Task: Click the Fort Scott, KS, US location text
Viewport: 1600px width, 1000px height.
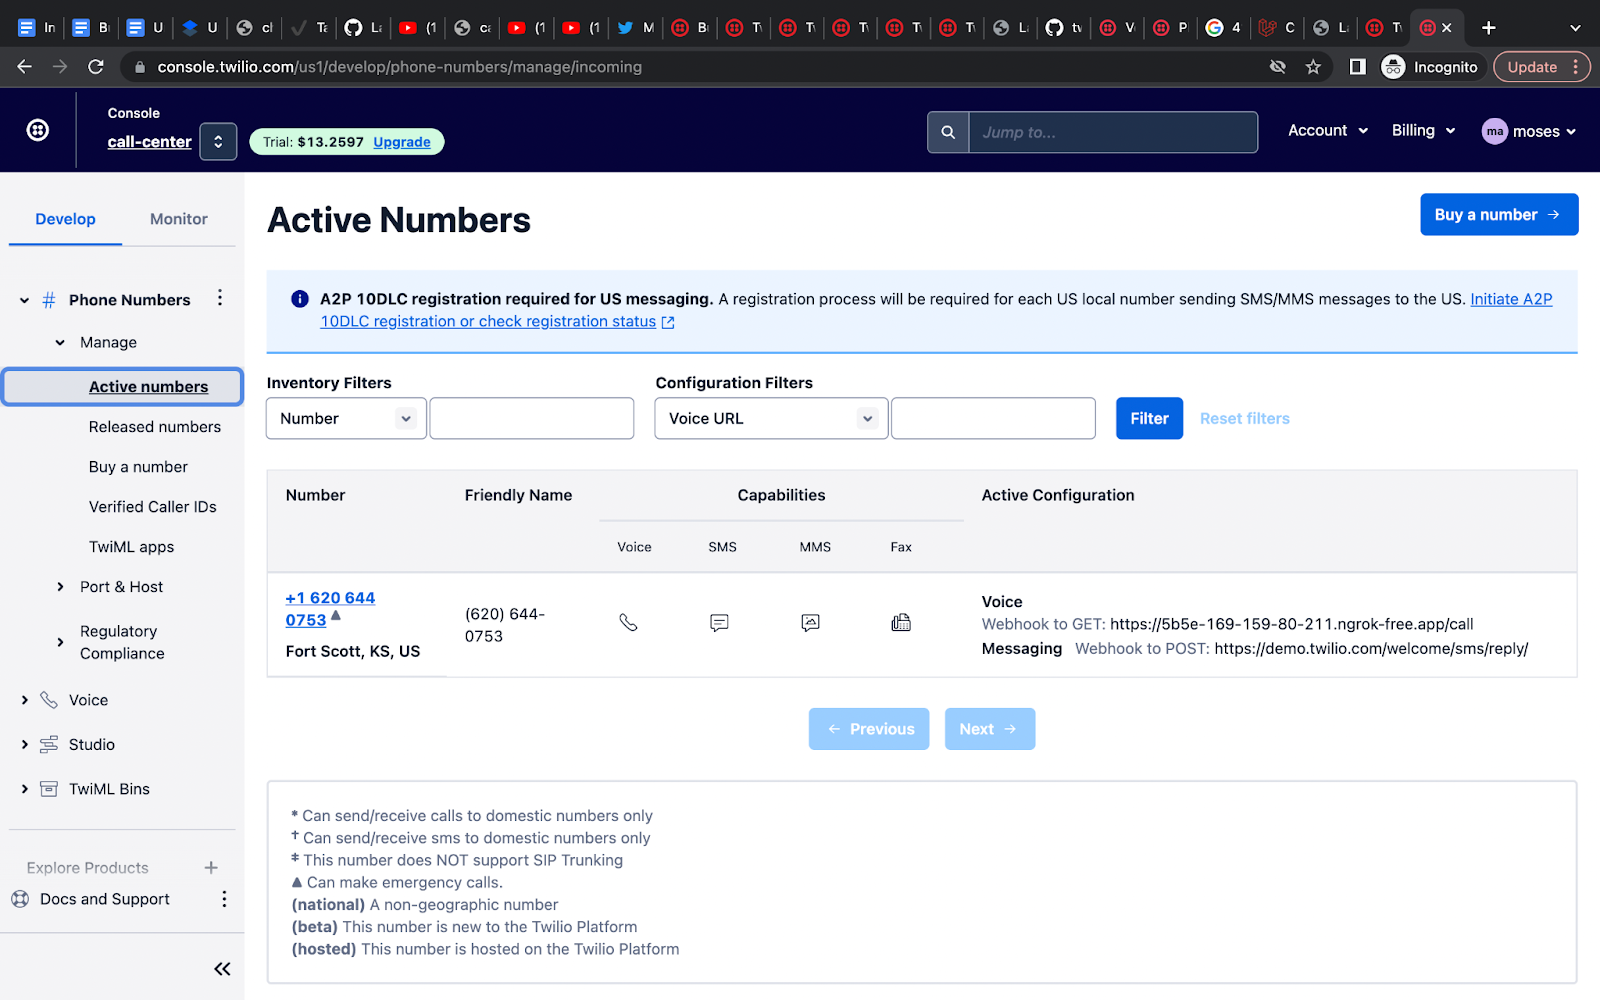Action: [x=353, y=651]
